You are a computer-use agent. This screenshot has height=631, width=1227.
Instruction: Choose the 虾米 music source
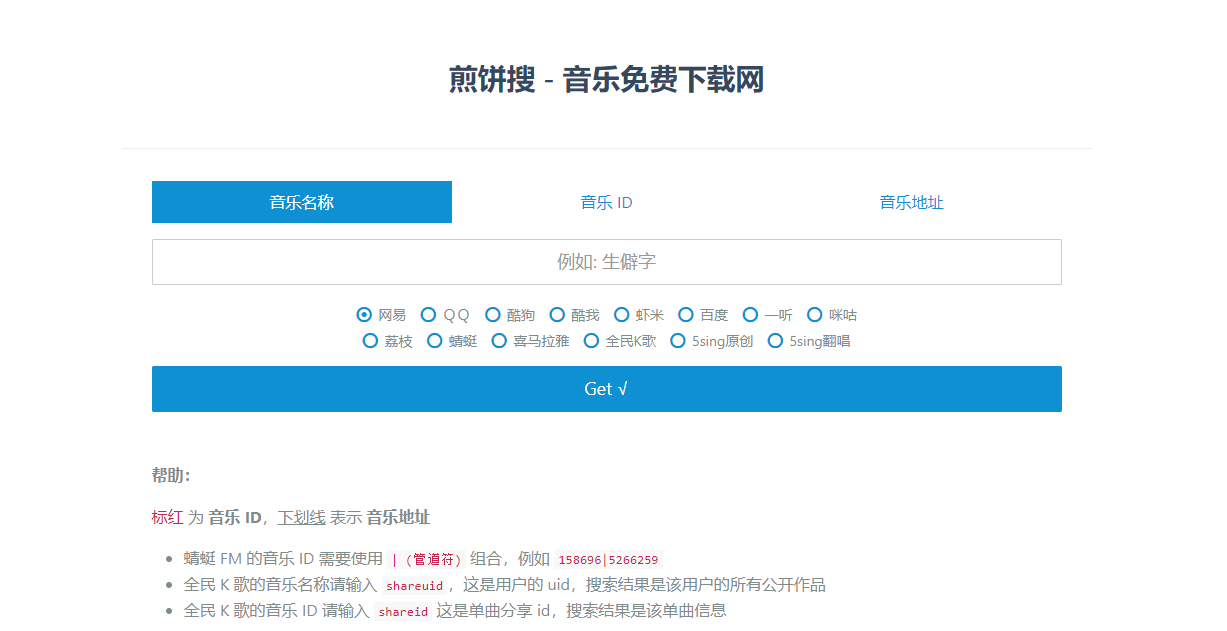pyautogui.click(x=622, y=315)
